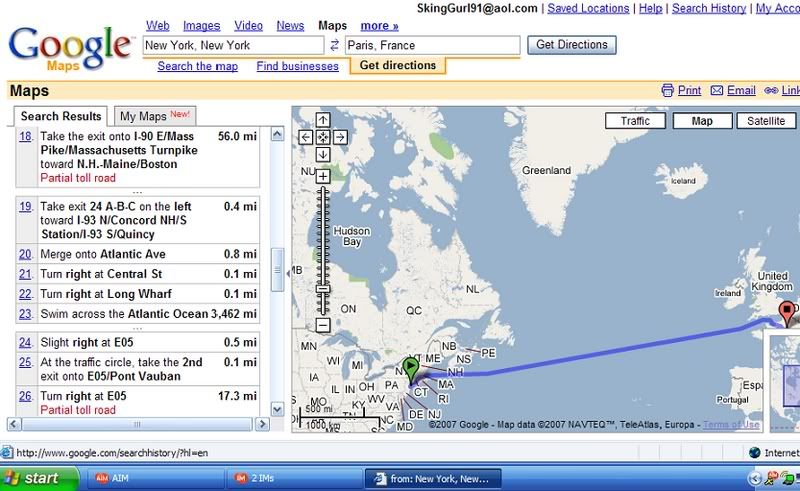Click the zoom level slider handle

[323, 290]
